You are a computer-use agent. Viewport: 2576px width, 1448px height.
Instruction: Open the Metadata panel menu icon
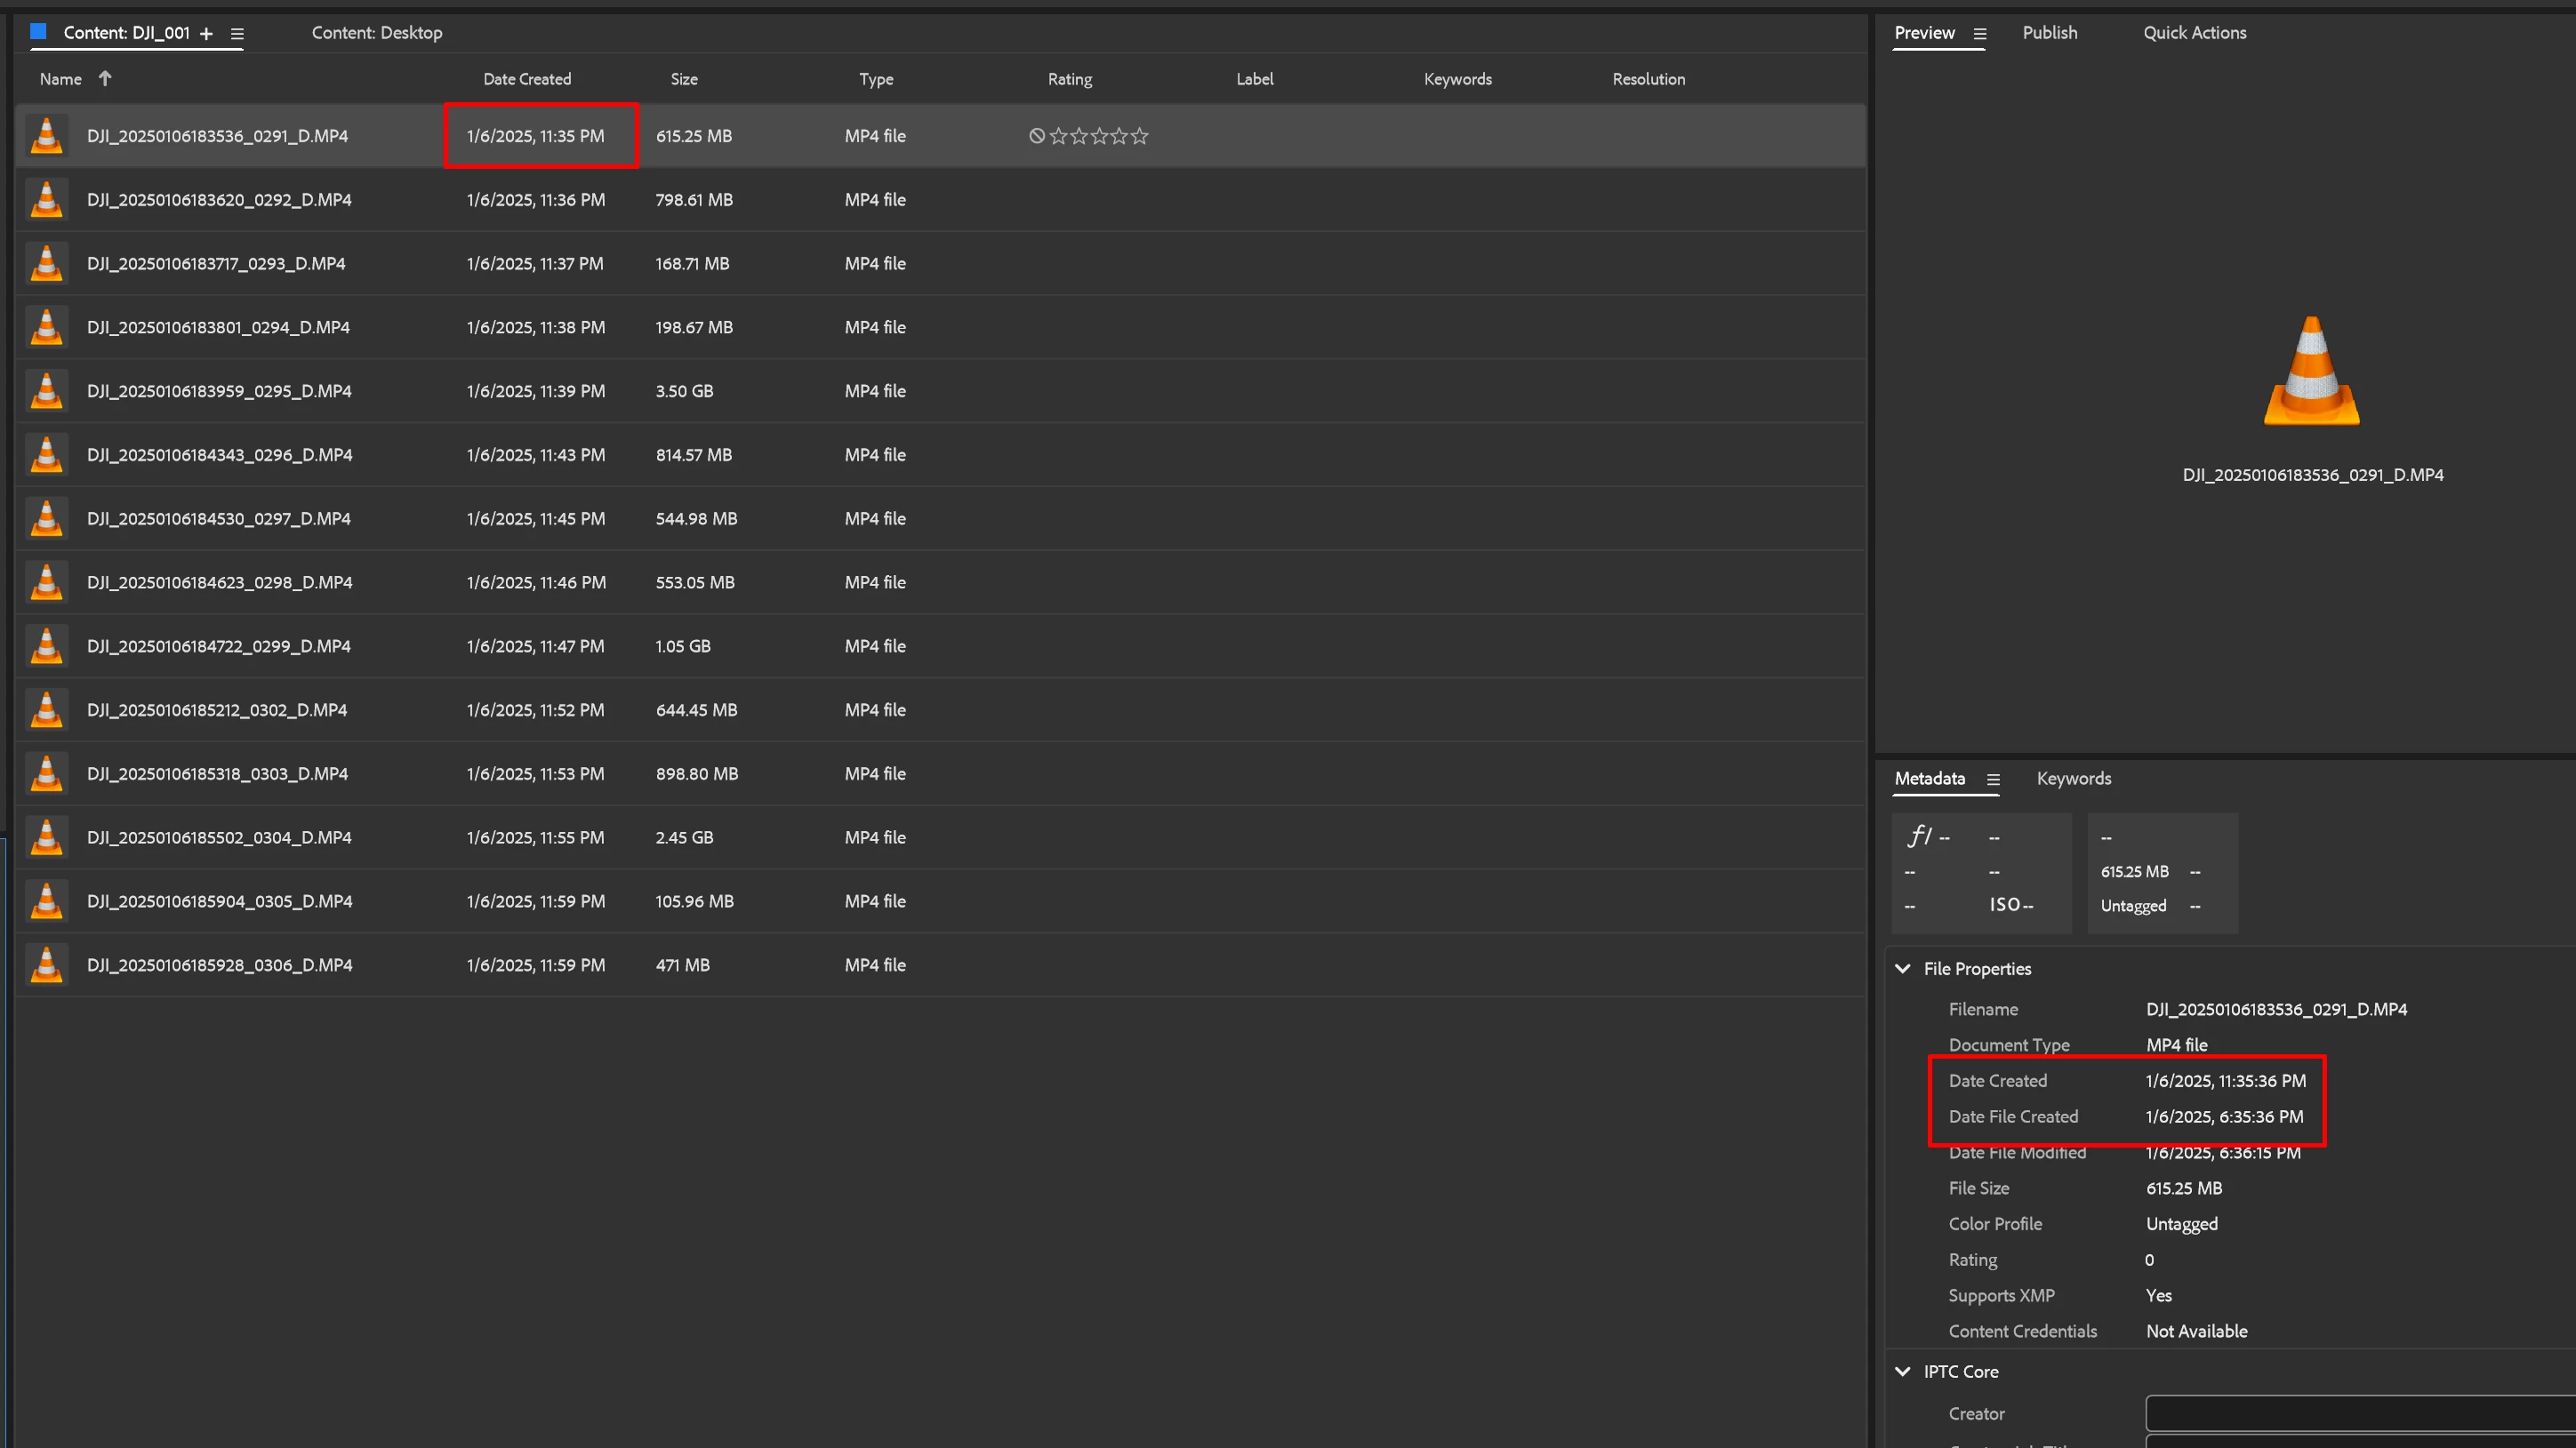[x=1992, y=779]
